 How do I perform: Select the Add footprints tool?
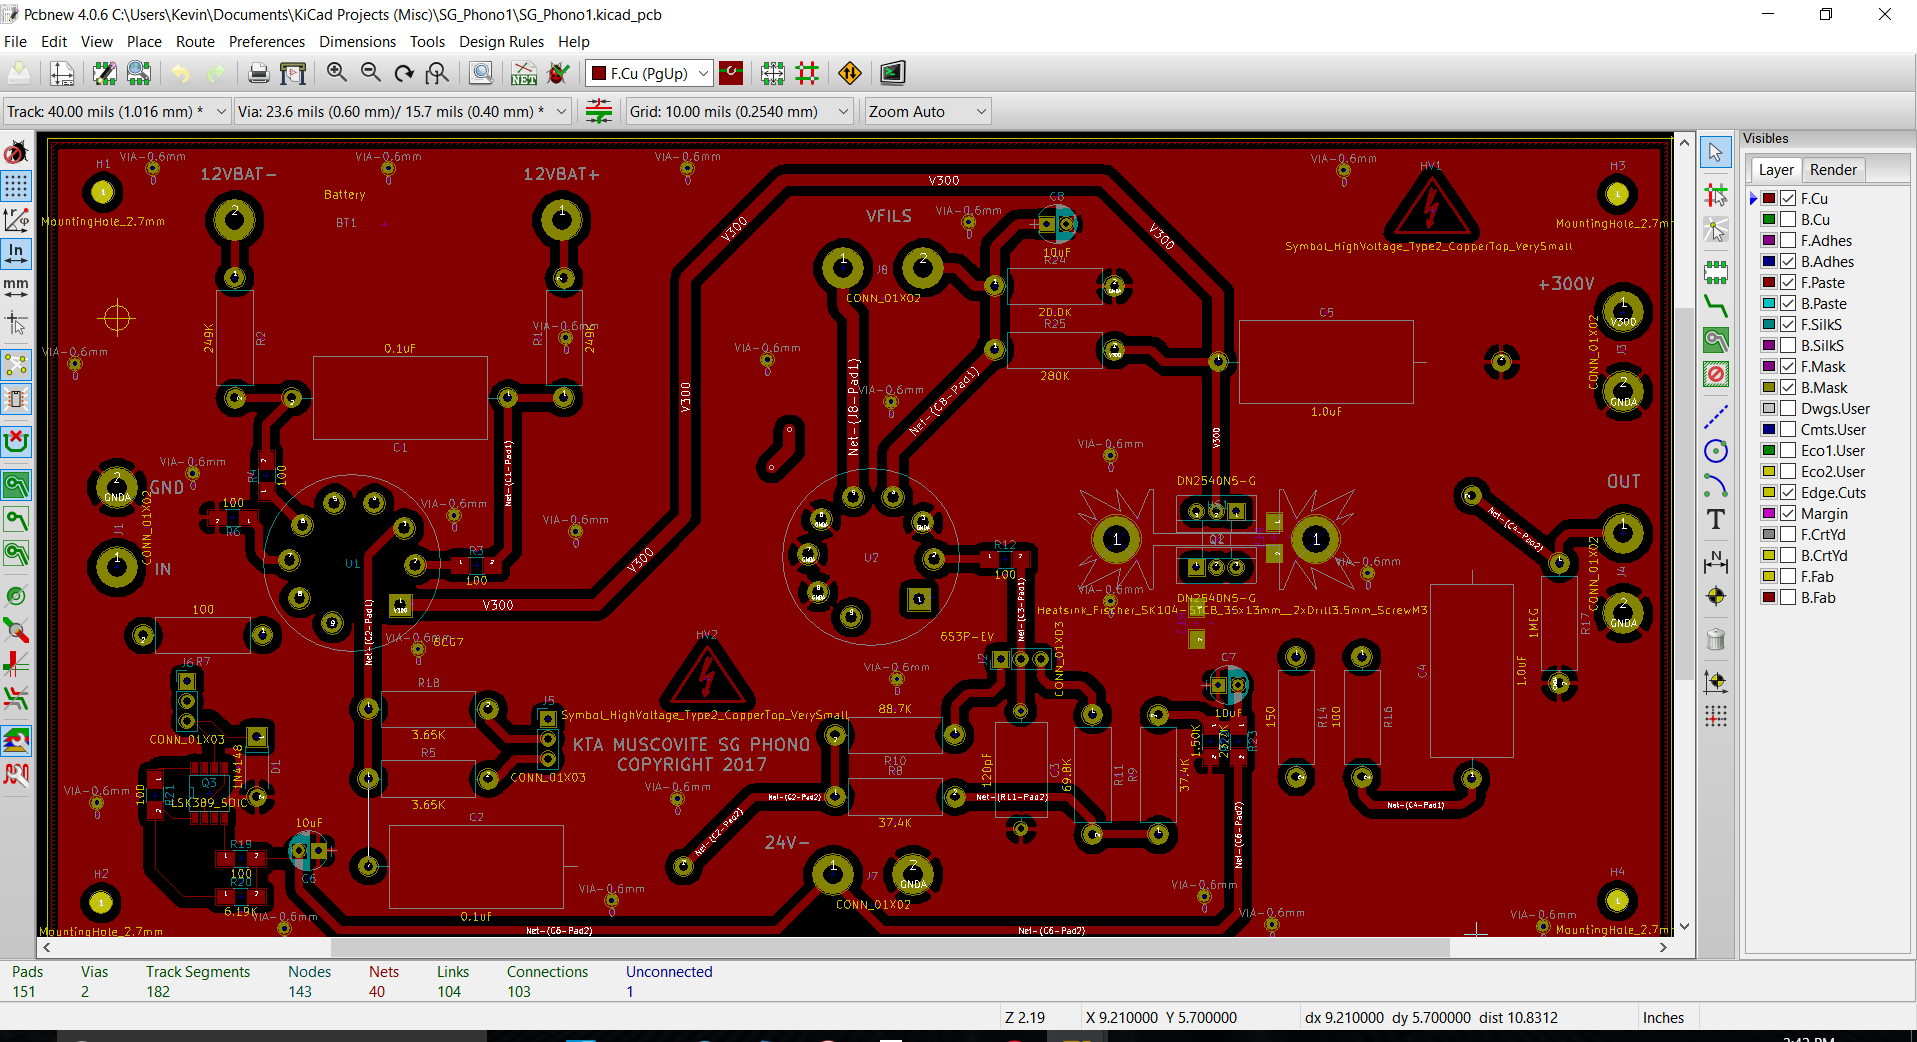(x=1716, y=272)
